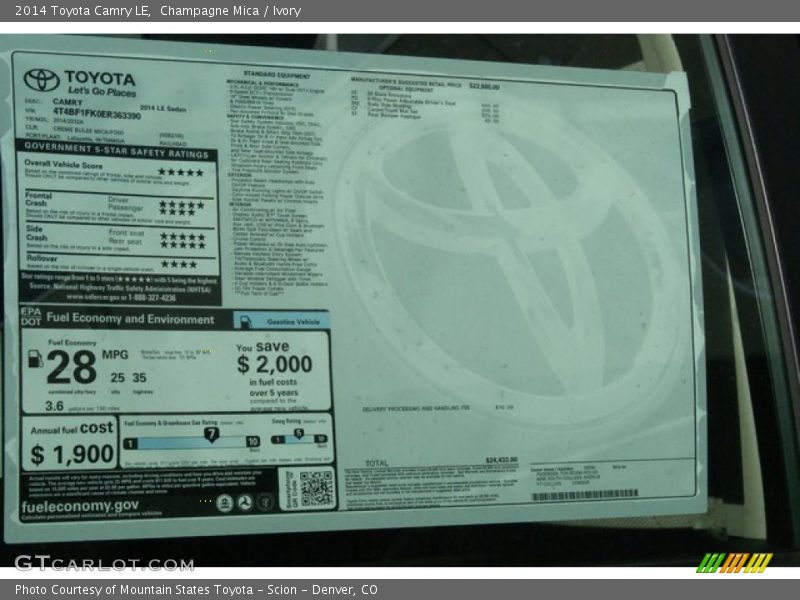This screenshot has height=600, width=800.
Task: Click the fuel pump icon beside 28 MPG
Action: point(35,358)
